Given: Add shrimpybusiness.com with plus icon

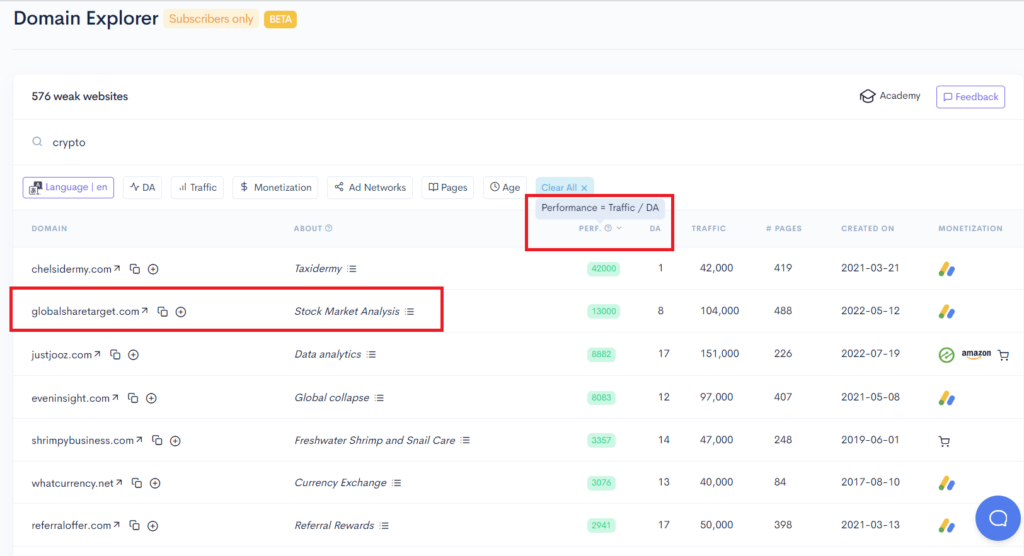Looking at the screenshot, I should pos(175,441).
